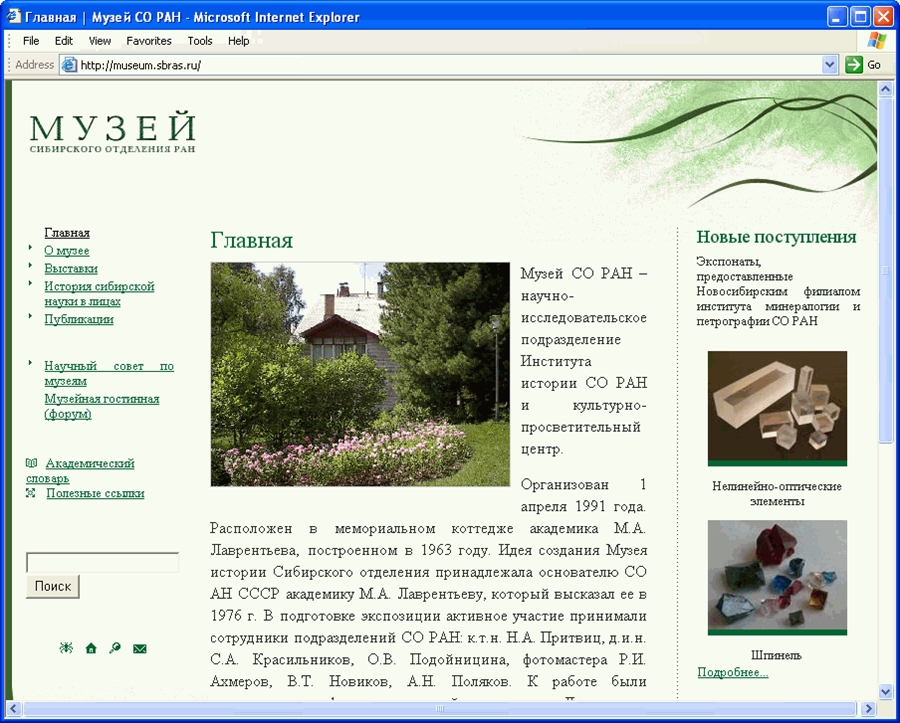
Task: Click the horizontal scrollbar left arrow
Action: click(x=13, y=708)
